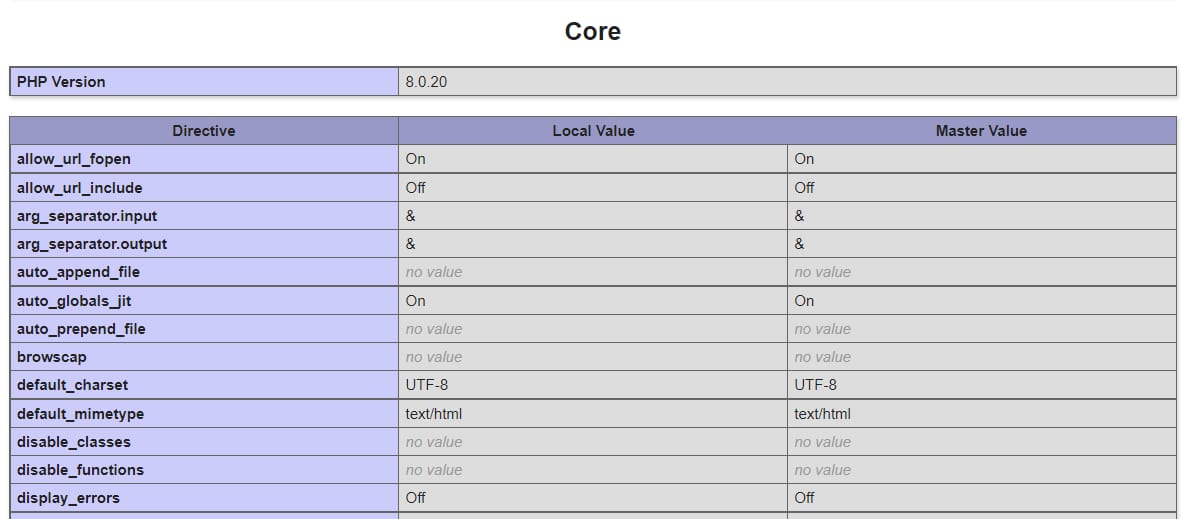Click the 8.0.20 version value
The image size is (1194, 519).
pos(426,82)
